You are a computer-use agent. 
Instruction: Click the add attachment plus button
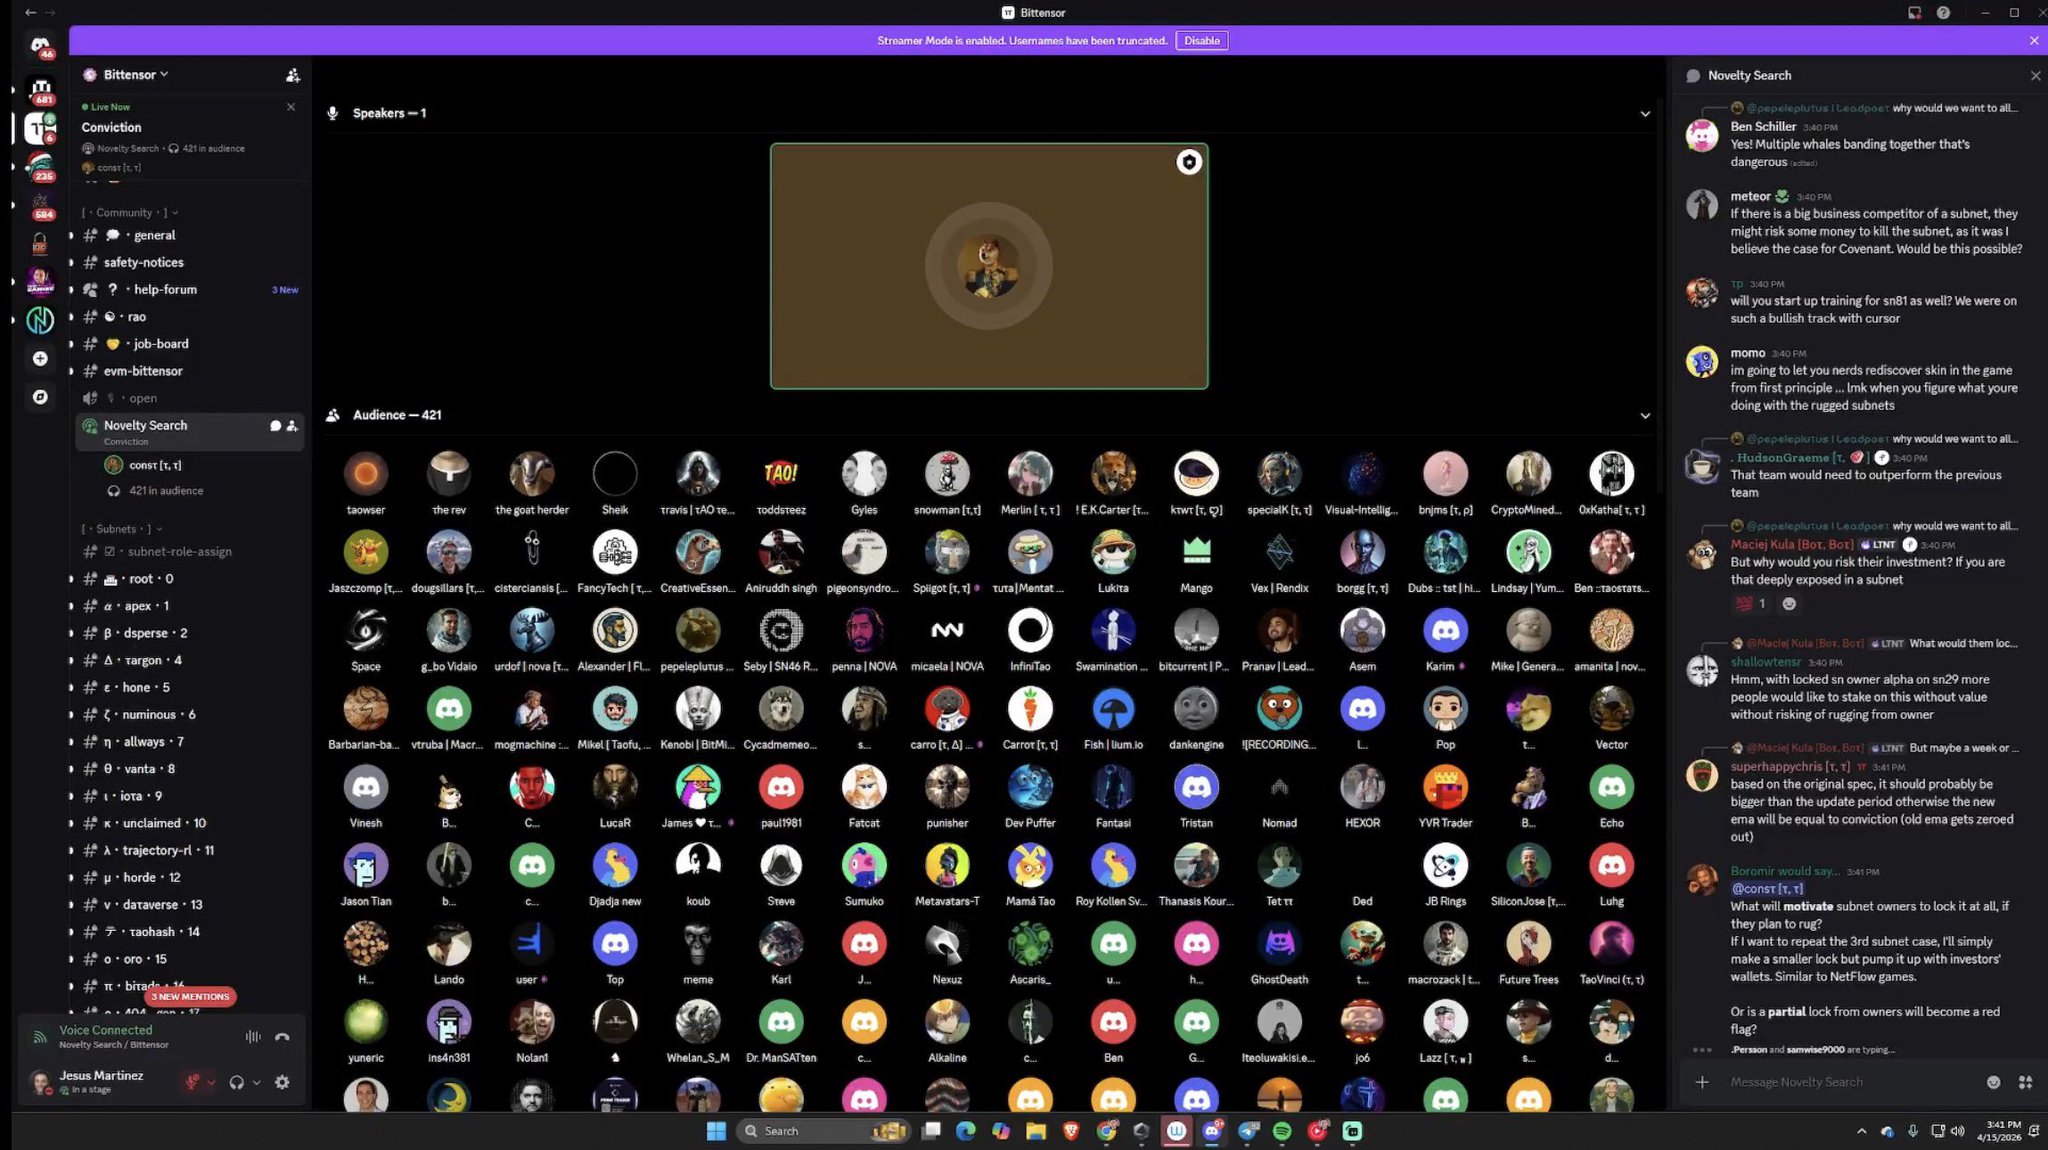pos(1702,1082)
